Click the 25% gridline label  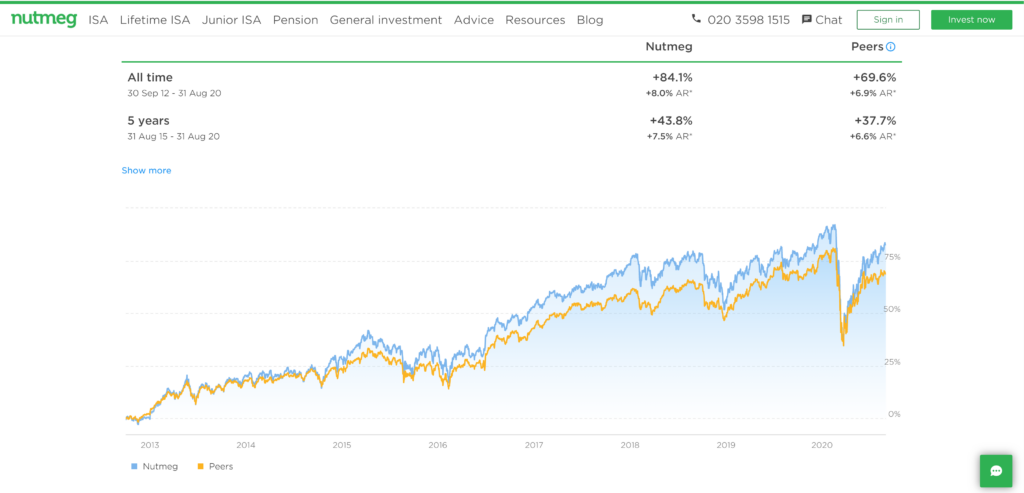[893, 362]
